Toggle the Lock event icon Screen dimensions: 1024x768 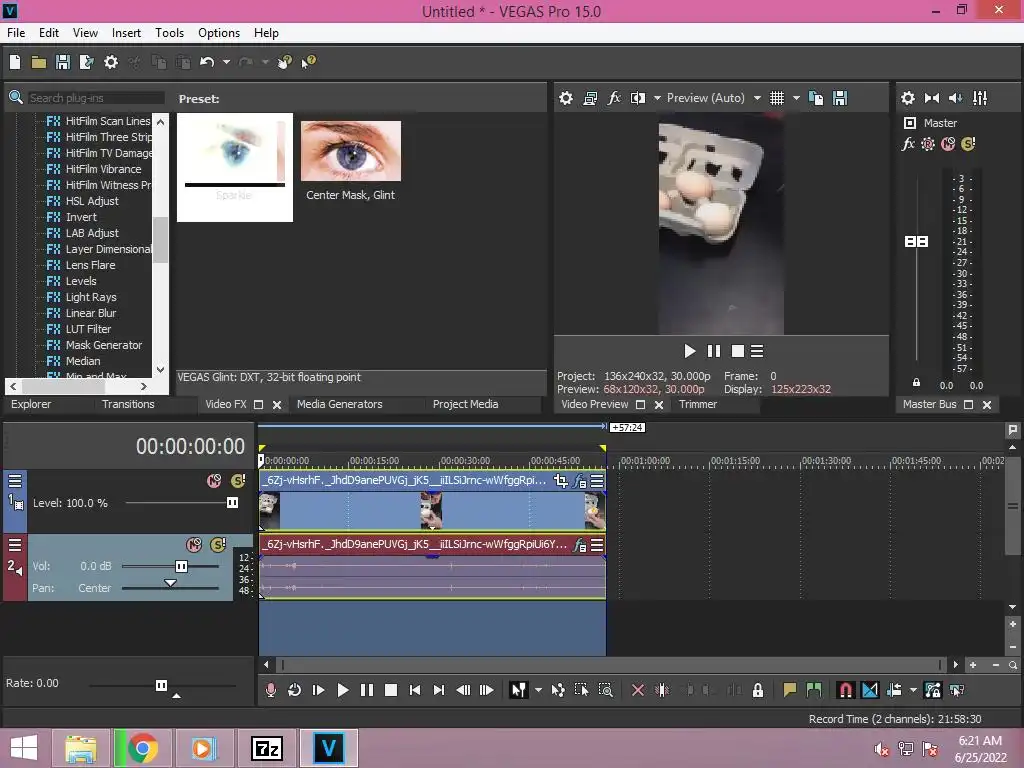[x=758, y=690]
